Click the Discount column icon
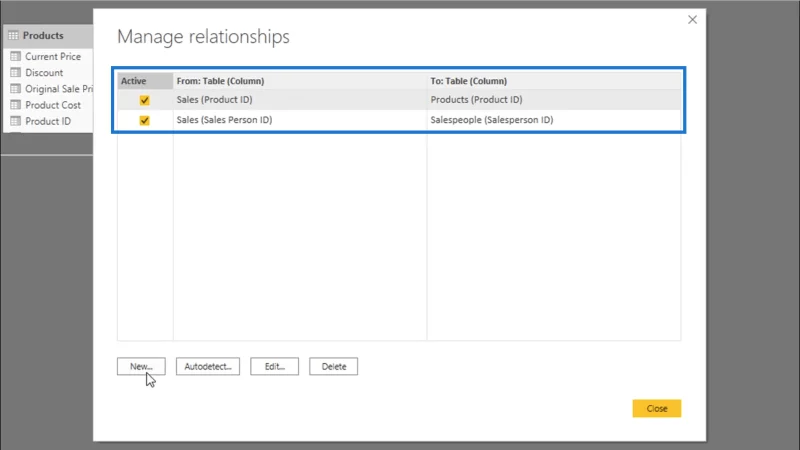Viewport: 800px width, 450px height. point(16,73)
